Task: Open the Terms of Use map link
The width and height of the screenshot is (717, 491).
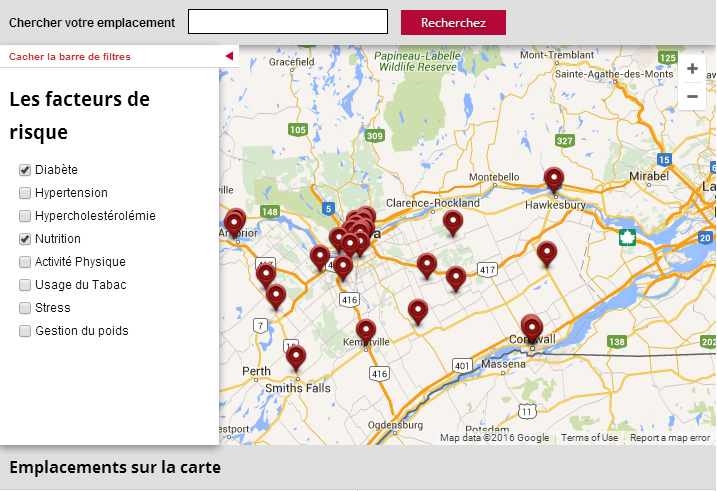Action: [589, 438]
